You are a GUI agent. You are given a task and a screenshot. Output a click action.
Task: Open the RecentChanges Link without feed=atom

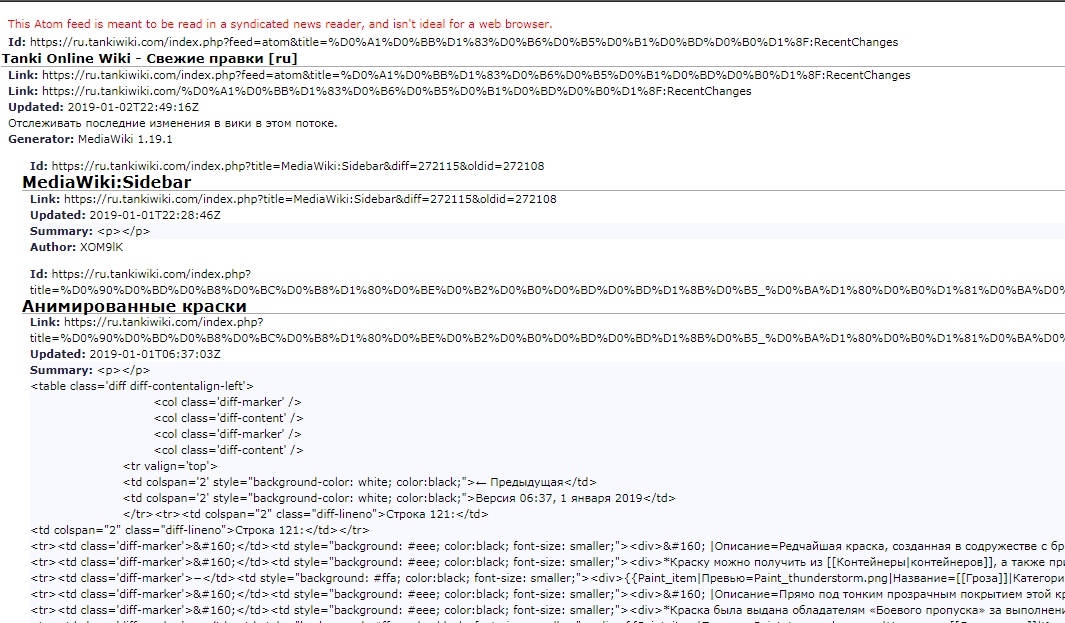[x=396, y=91]
